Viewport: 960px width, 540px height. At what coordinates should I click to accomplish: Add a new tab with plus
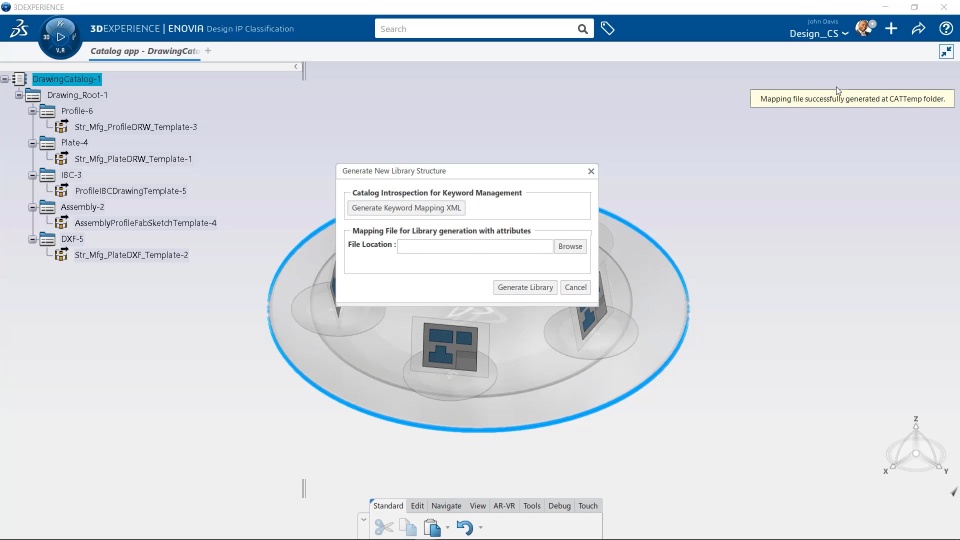tap(208, 51)
